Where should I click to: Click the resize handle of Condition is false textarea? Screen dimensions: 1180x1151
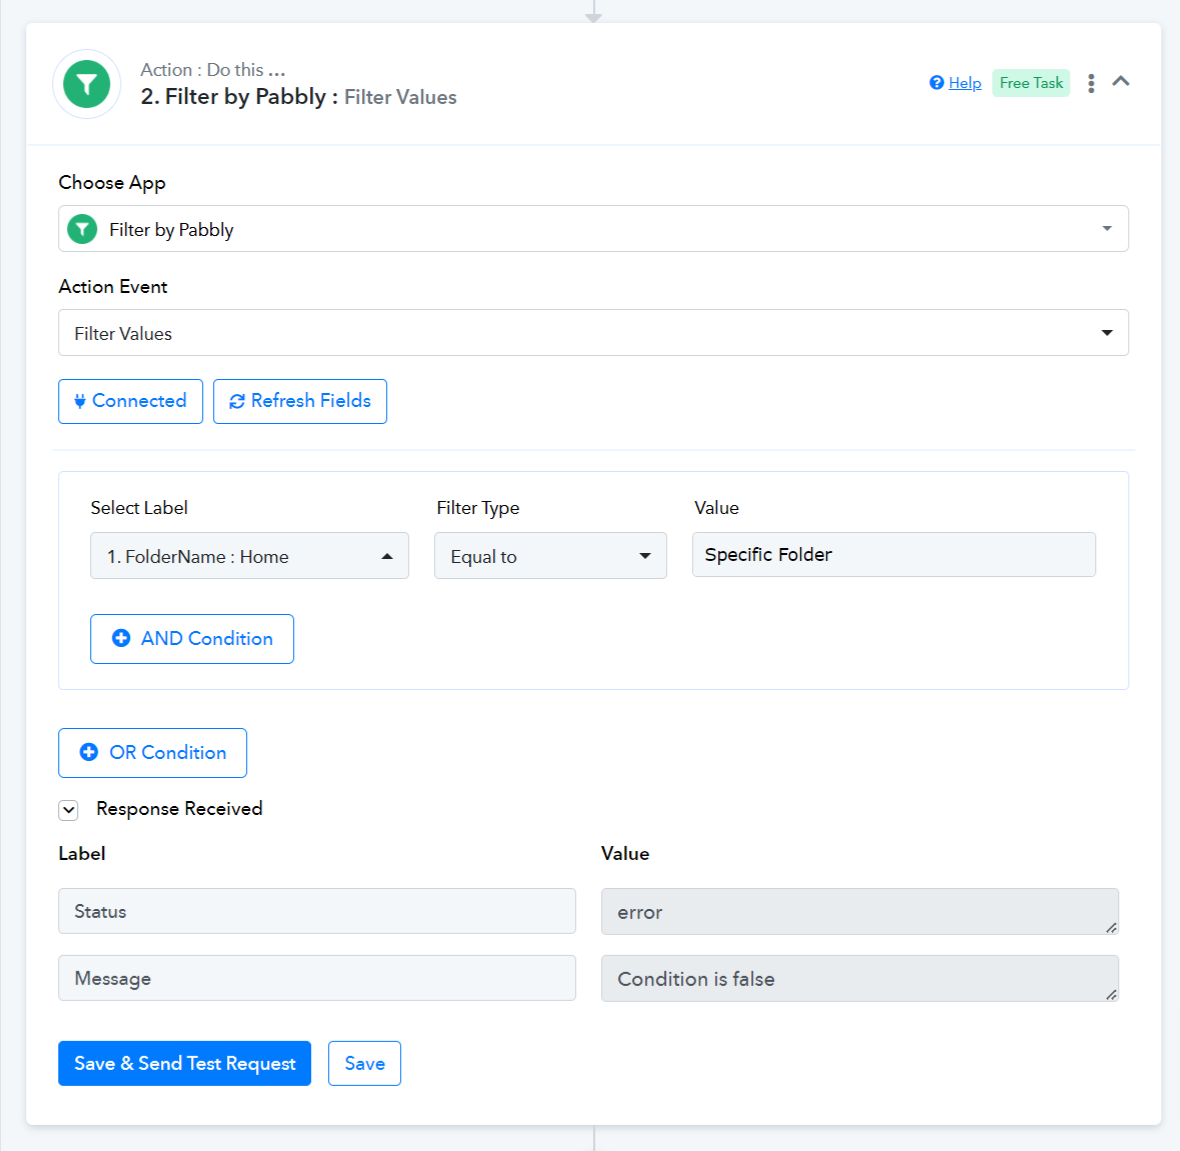click(1111, 994)
